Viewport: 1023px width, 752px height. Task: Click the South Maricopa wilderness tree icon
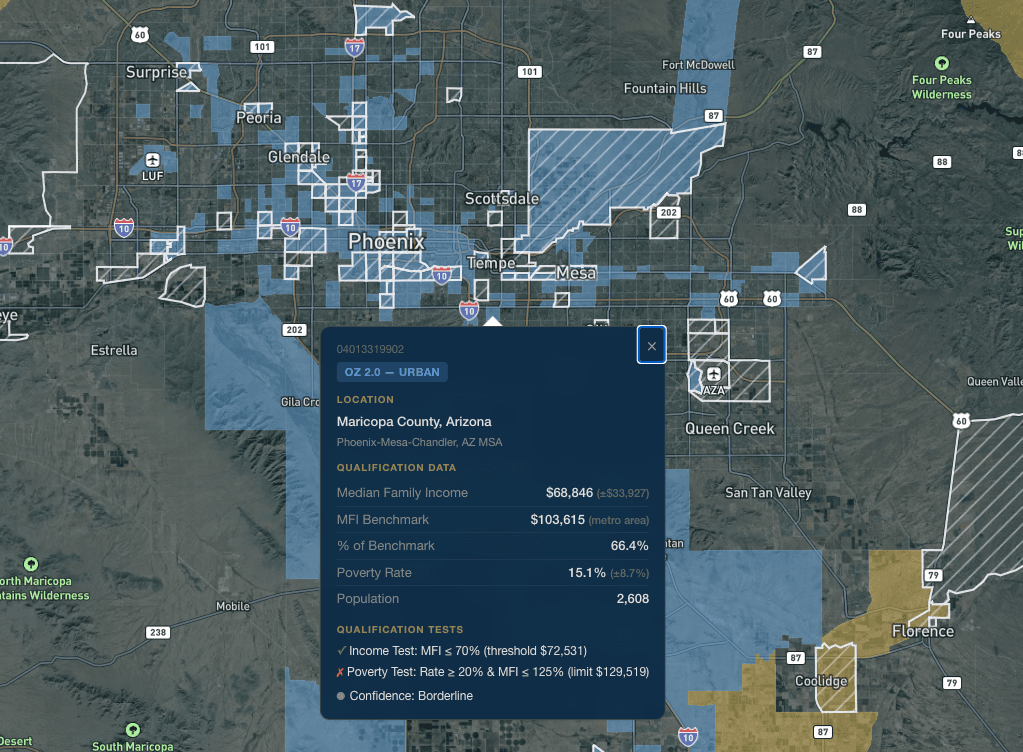pos(131,732)
